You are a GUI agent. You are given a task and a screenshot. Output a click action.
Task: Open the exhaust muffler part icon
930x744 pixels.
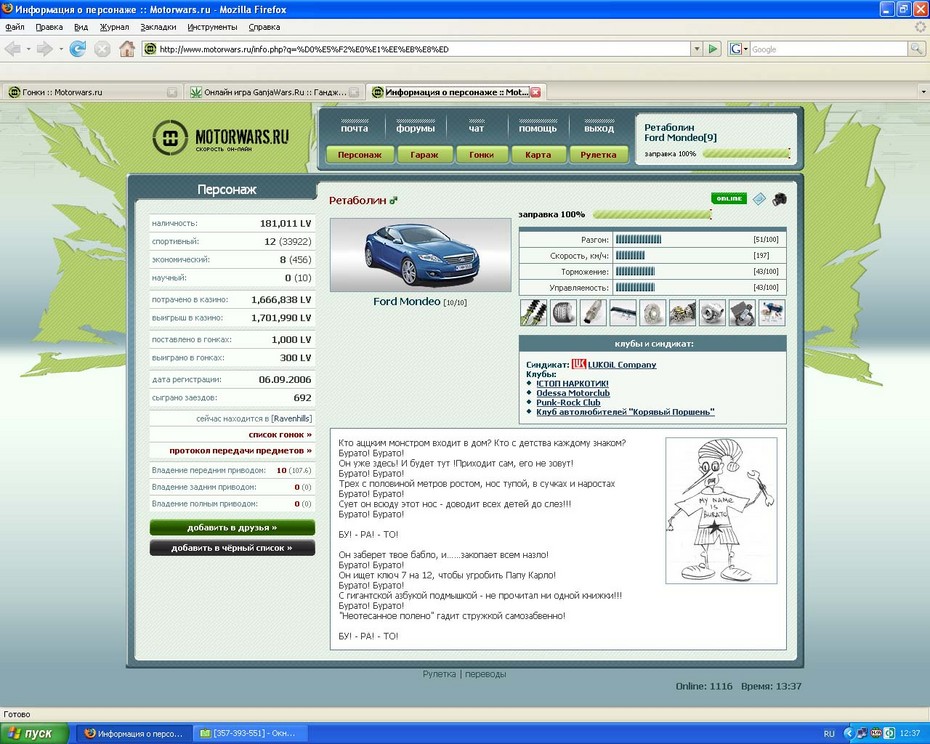click(x=593, y=313)
